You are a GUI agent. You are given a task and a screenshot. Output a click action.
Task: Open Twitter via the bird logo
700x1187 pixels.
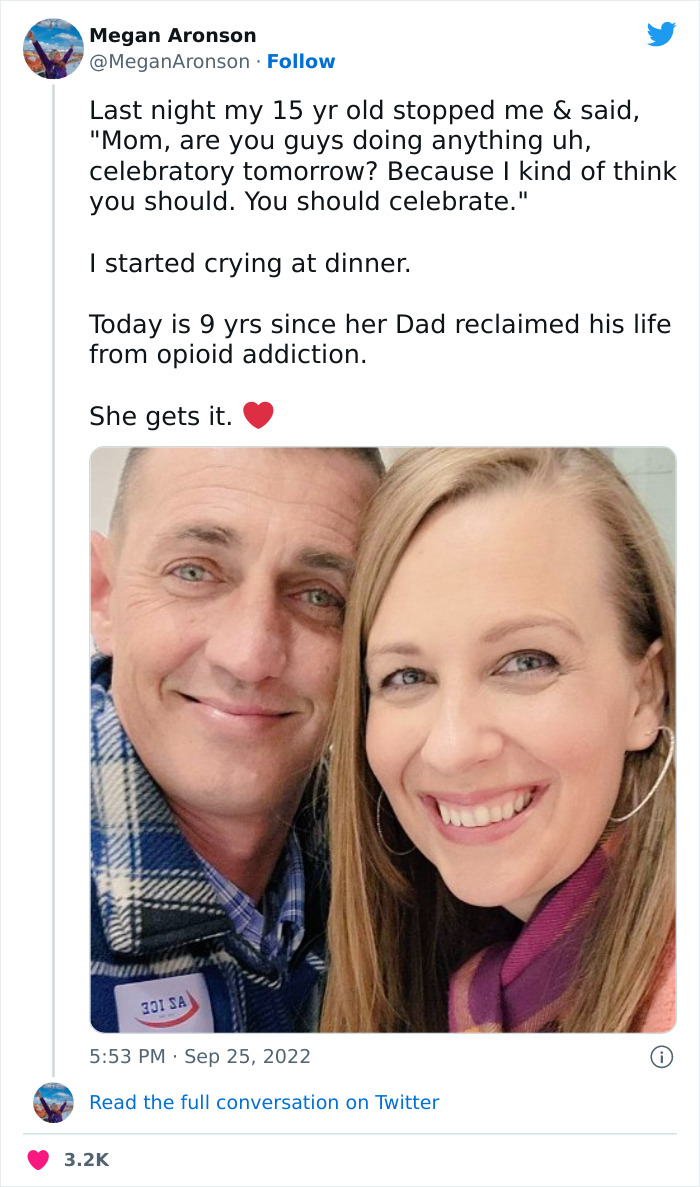662,33
